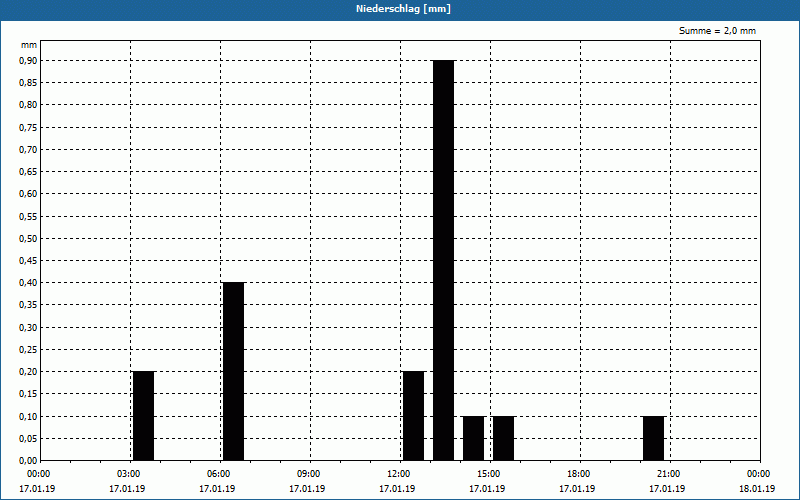Click the 0,00 y-axis label
This screenshot has height=500, width=800.
[x=28, y=461]
